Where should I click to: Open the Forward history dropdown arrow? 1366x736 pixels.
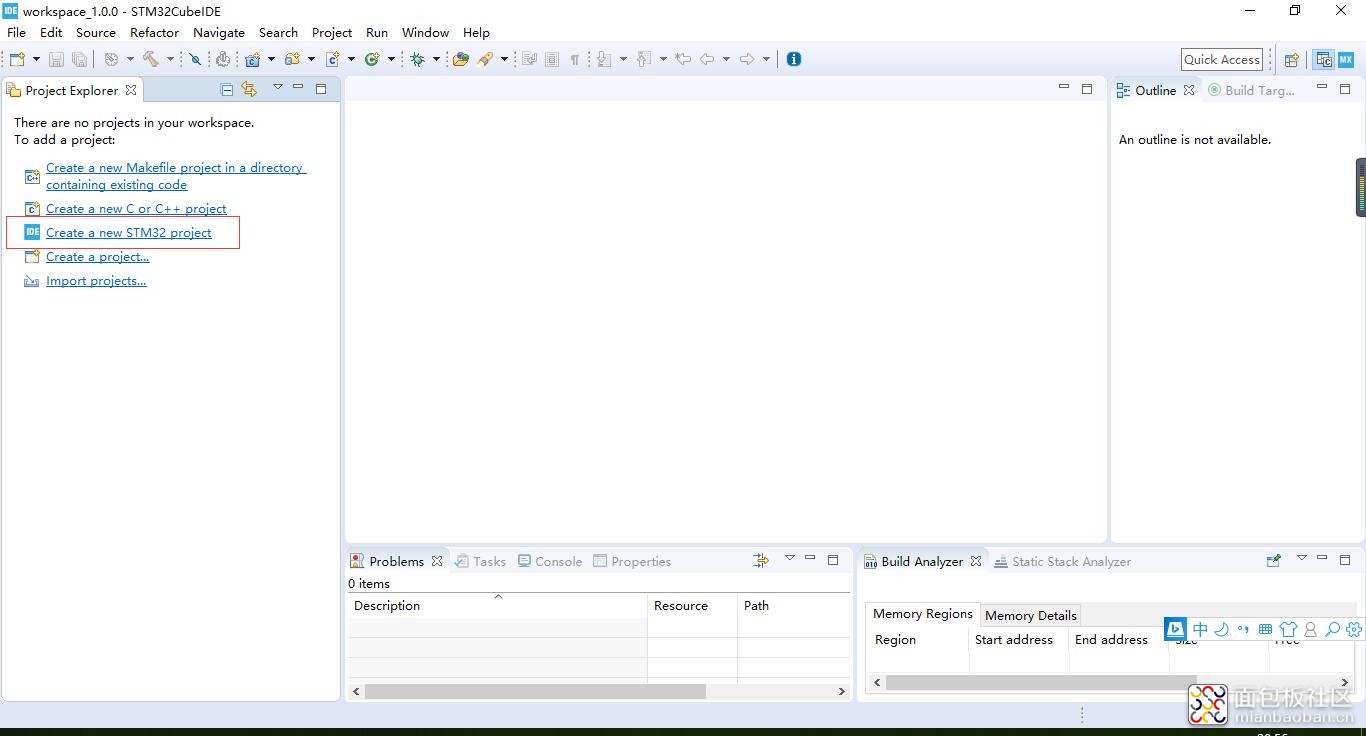(x=766, y=60)
